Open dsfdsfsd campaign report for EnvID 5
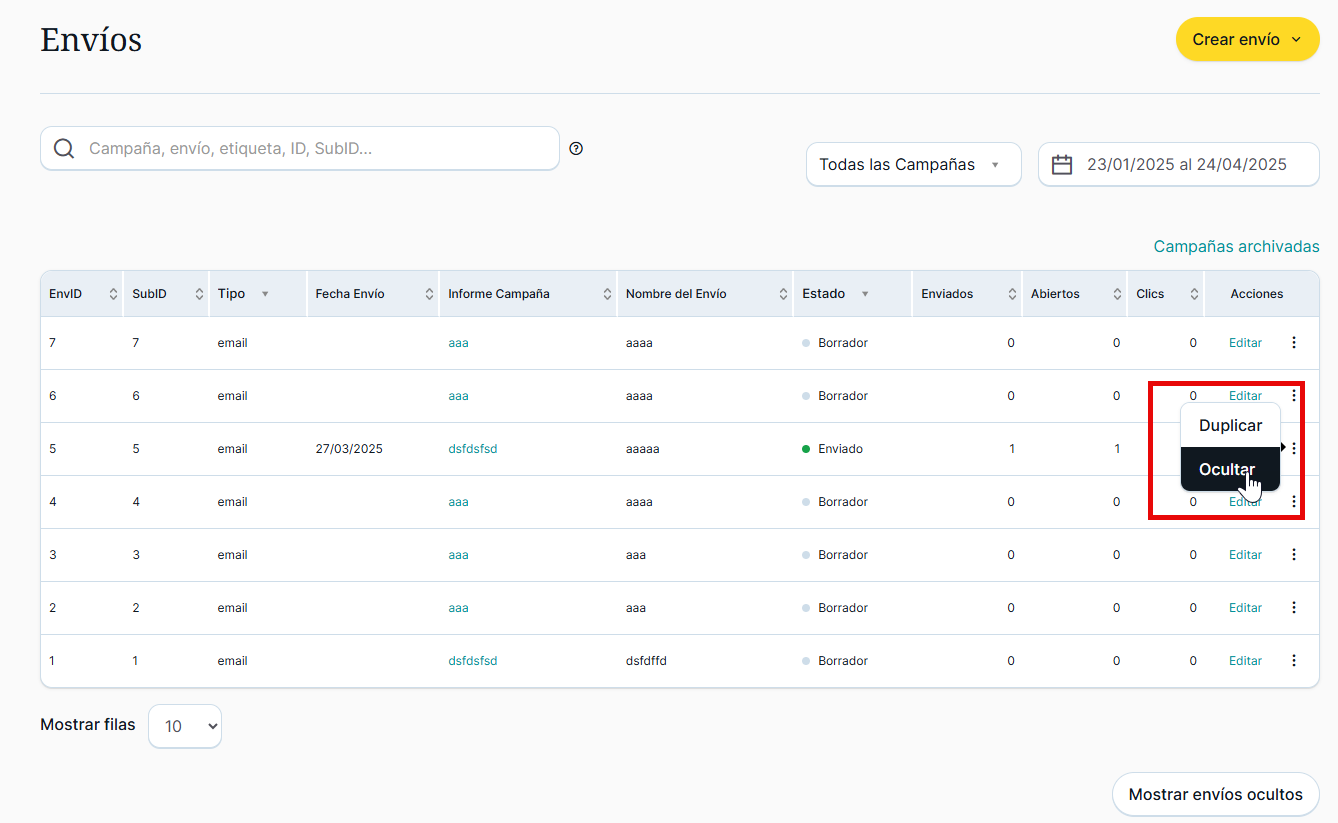Screen dimensions: 1338x823 click(x=472, y=449)
